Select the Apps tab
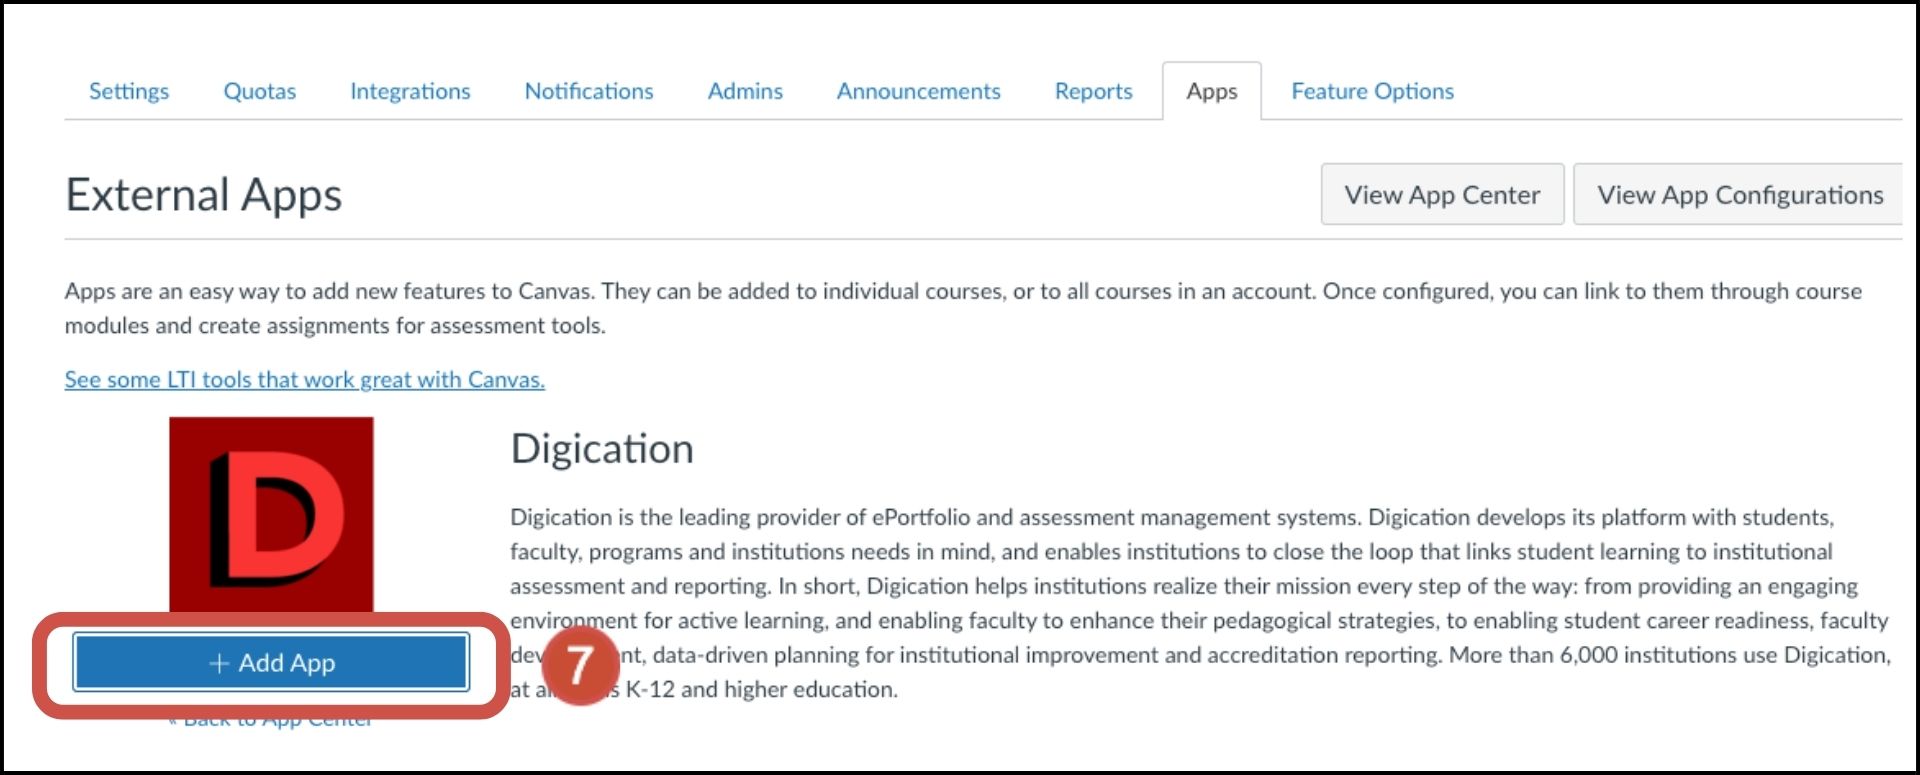This screenshot has width=1920, height=775. [1212, 91]
